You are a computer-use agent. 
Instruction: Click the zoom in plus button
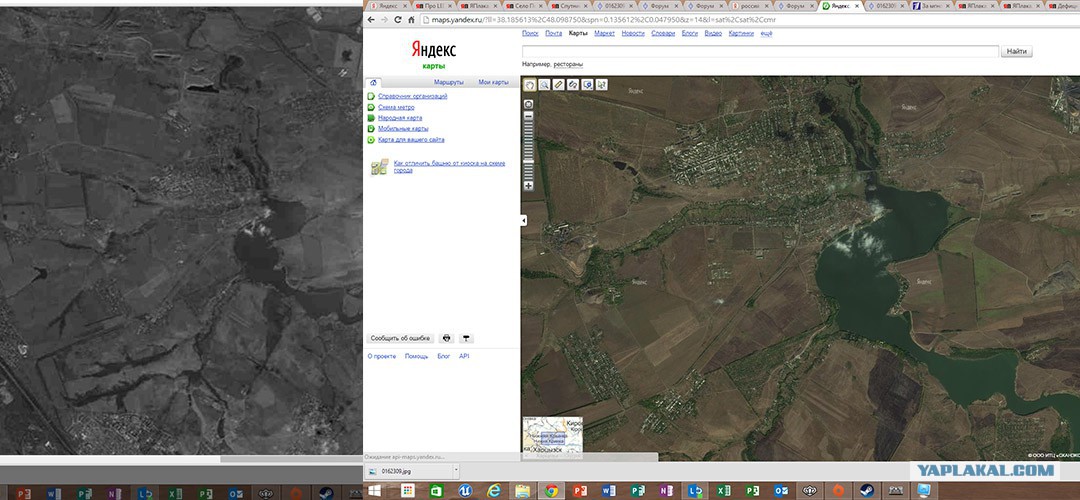coord(528,186)
